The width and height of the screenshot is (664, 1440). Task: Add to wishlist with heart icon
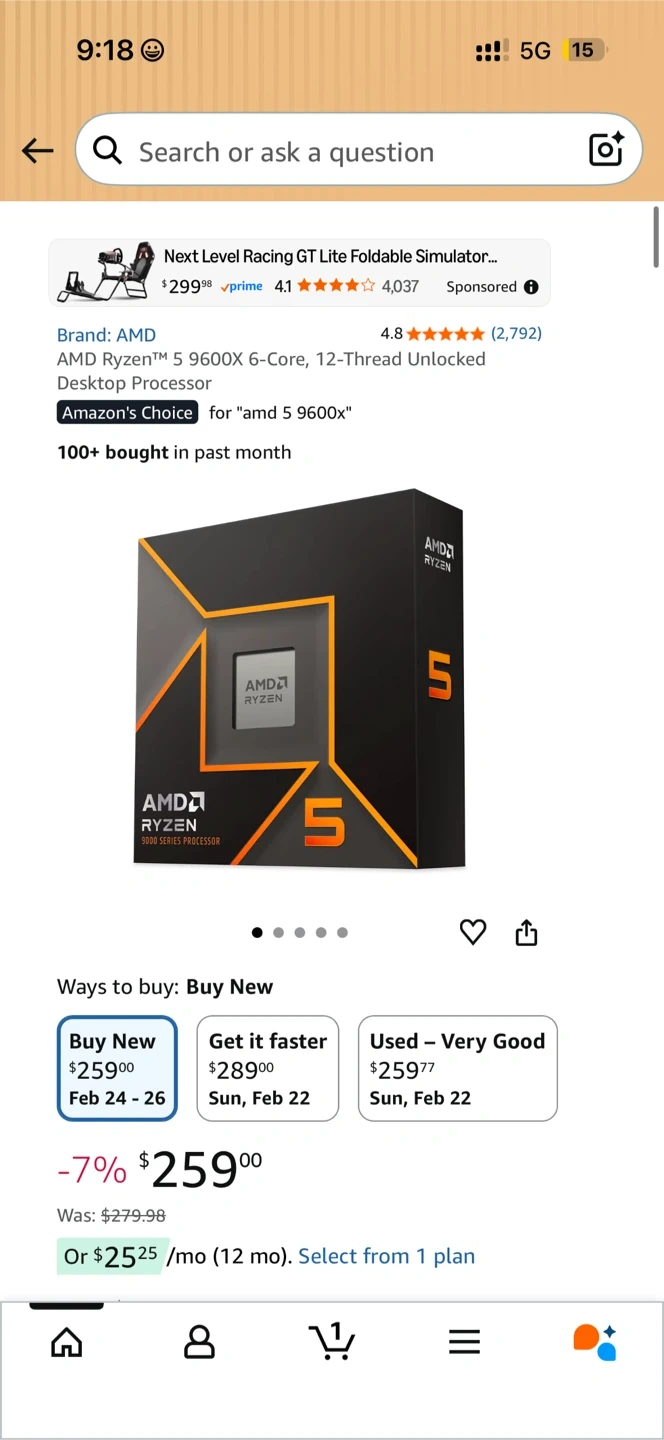pos(473,932)
